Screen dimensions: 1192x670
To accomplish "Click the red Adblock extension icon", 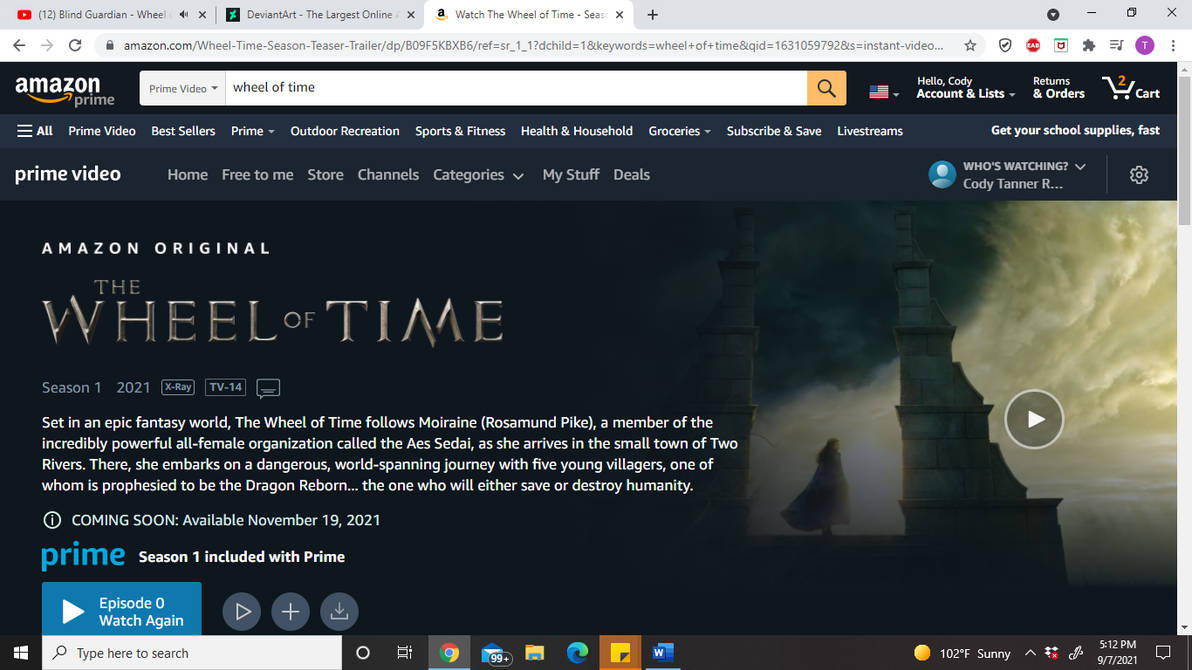I will pos(1032,46).
